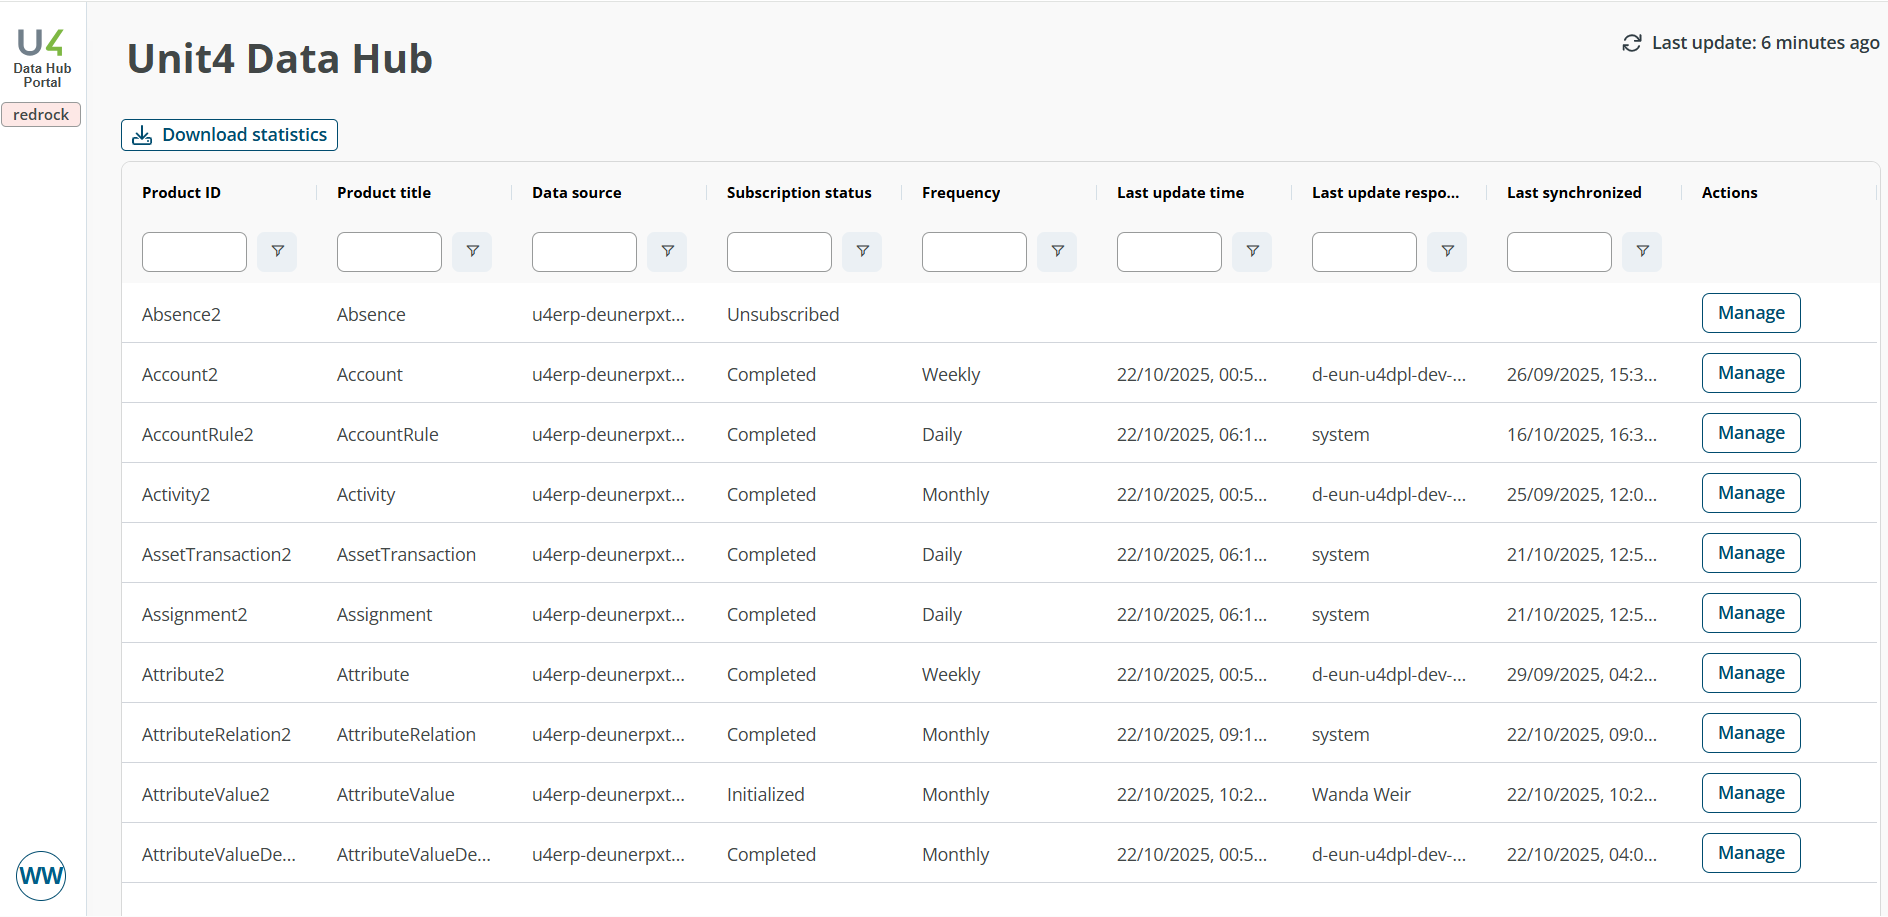Open filter for Last update time column
1888x917 pixels.
(1251, 251)
